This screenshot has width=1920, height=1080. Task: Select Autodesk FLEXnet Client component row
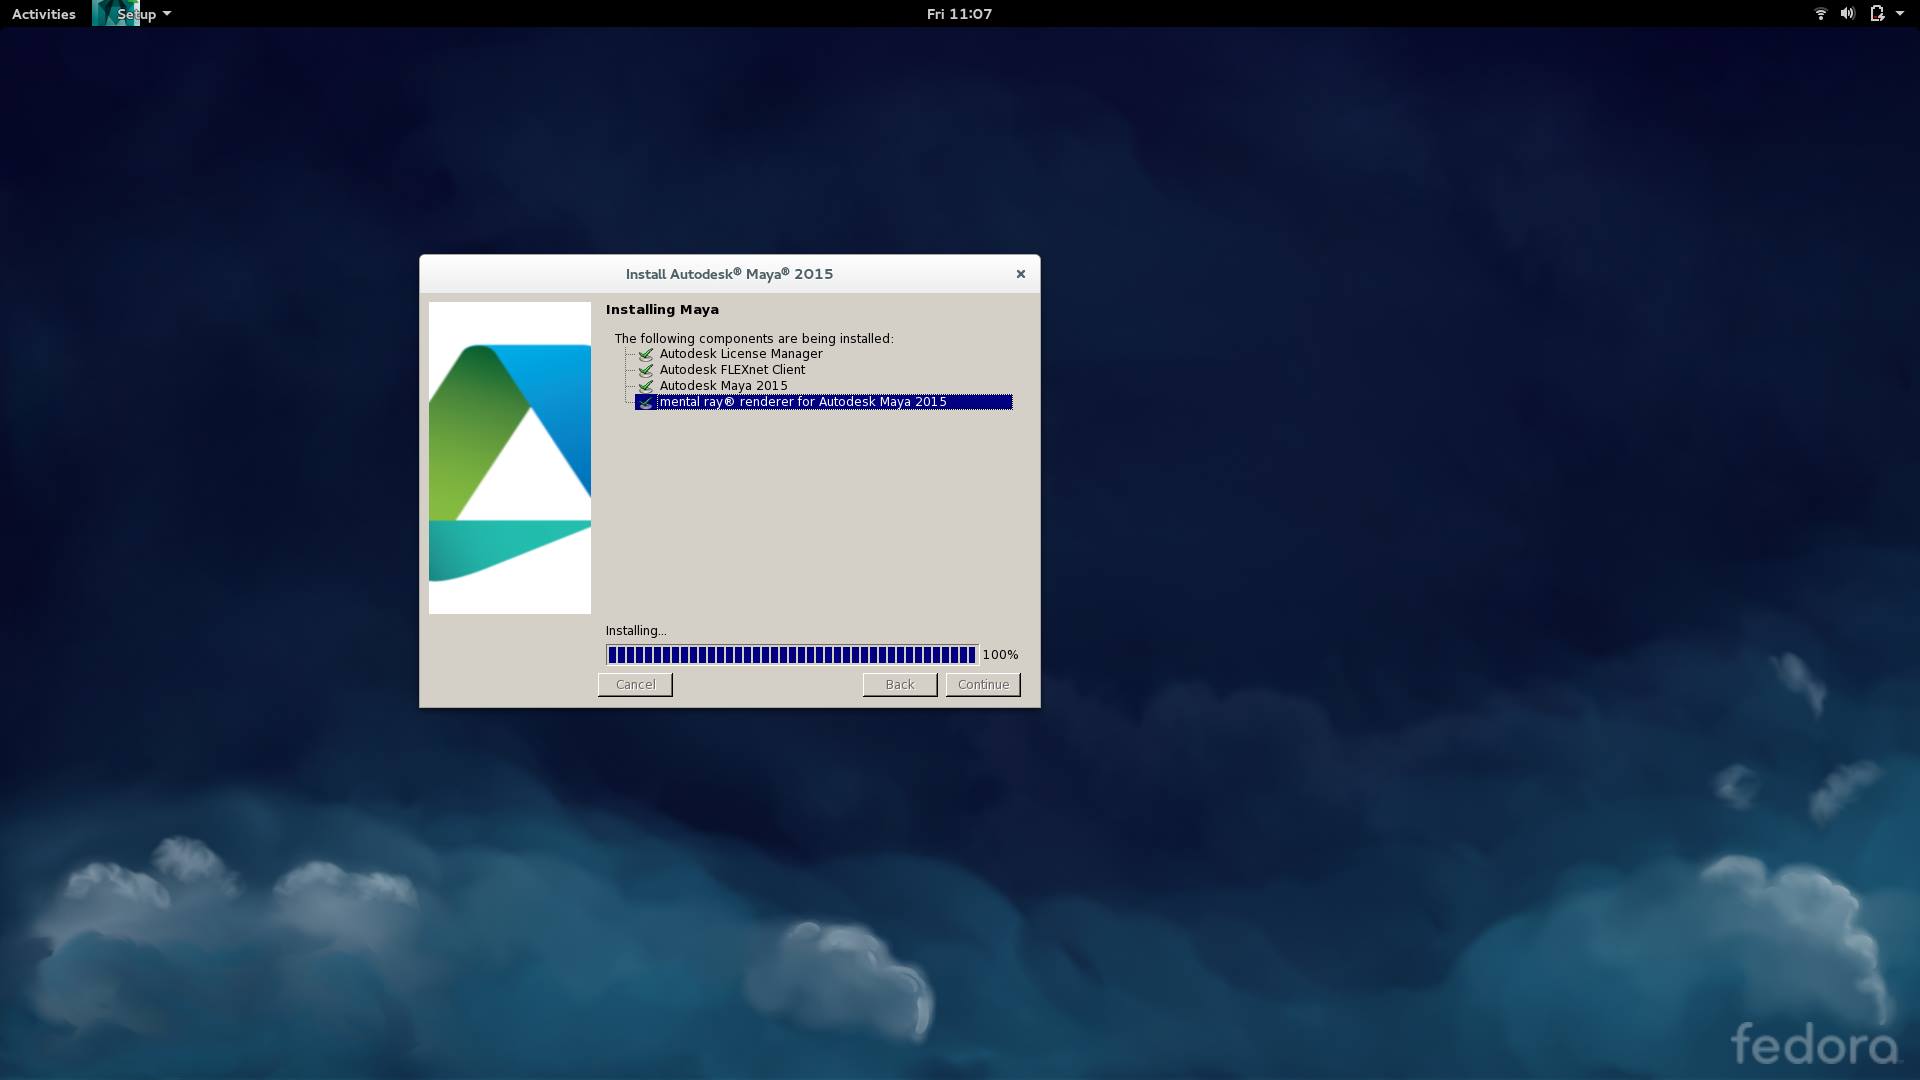point(732,370)
